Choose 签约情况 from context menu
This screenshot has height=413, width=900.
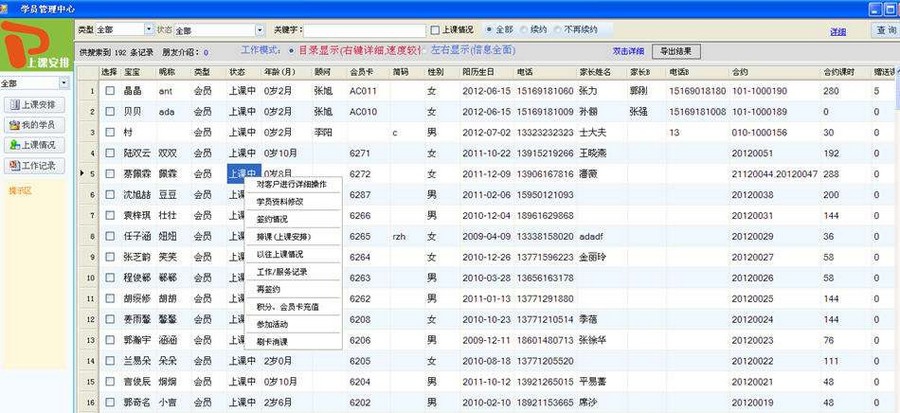(293, 219)
